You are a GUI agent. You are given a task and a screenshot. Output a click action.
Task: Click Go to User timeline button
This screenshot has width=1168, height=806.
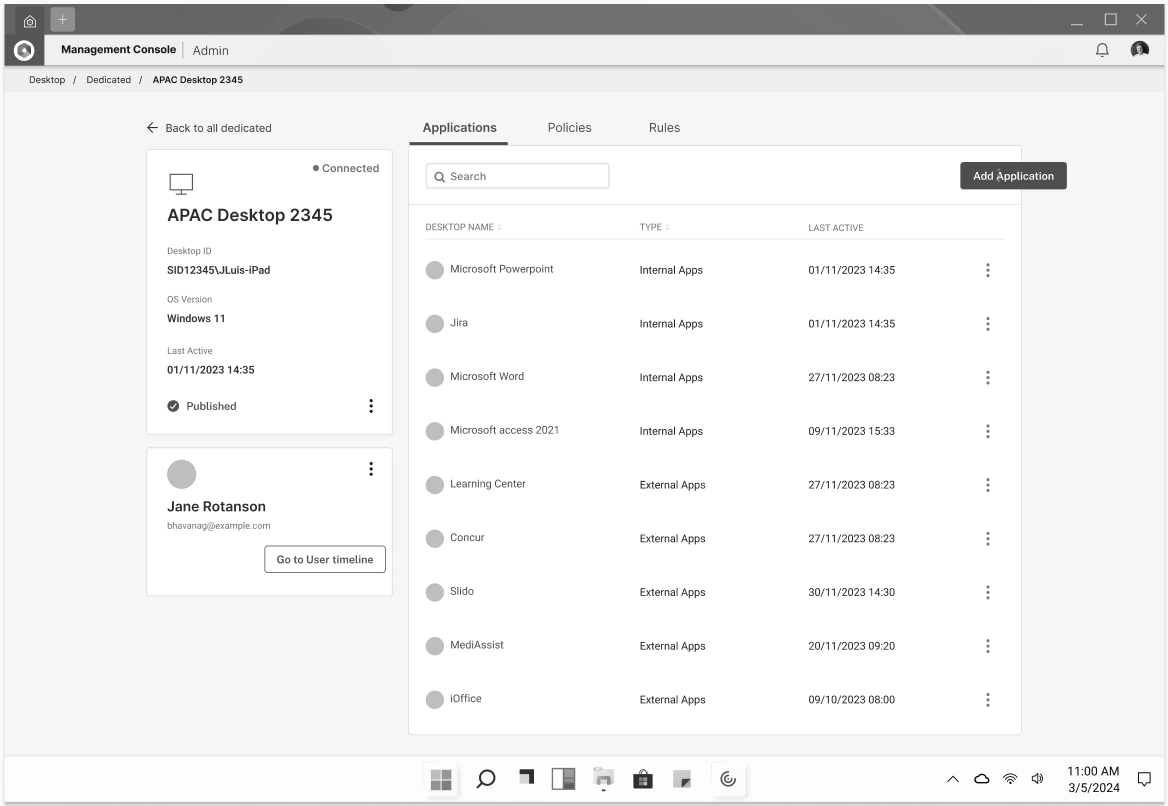325,559
